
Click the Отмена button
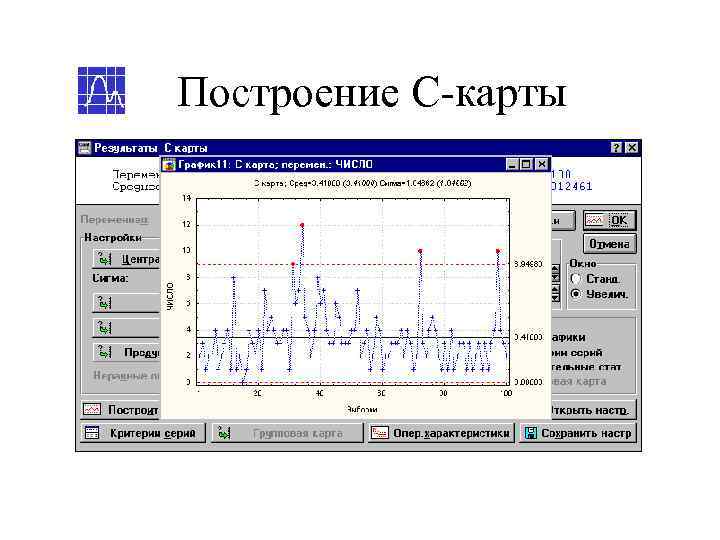(609, 244)
